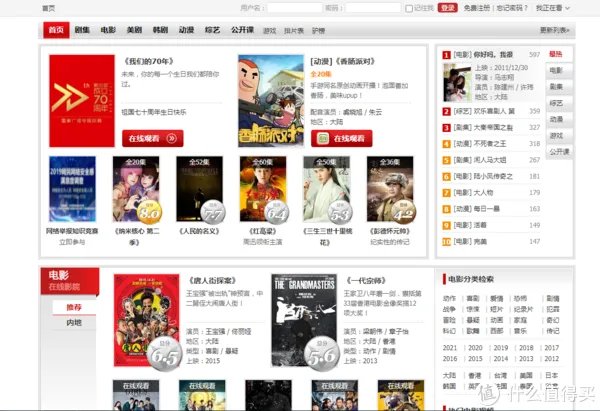
Task: Open the 《唐人街探案》 movie poster
Action: click(x=146, y=320)
